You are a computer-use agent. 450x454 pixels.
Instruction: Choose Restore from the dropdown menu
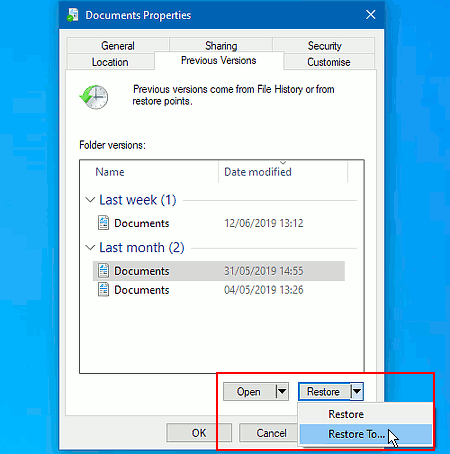coord(366,414)
